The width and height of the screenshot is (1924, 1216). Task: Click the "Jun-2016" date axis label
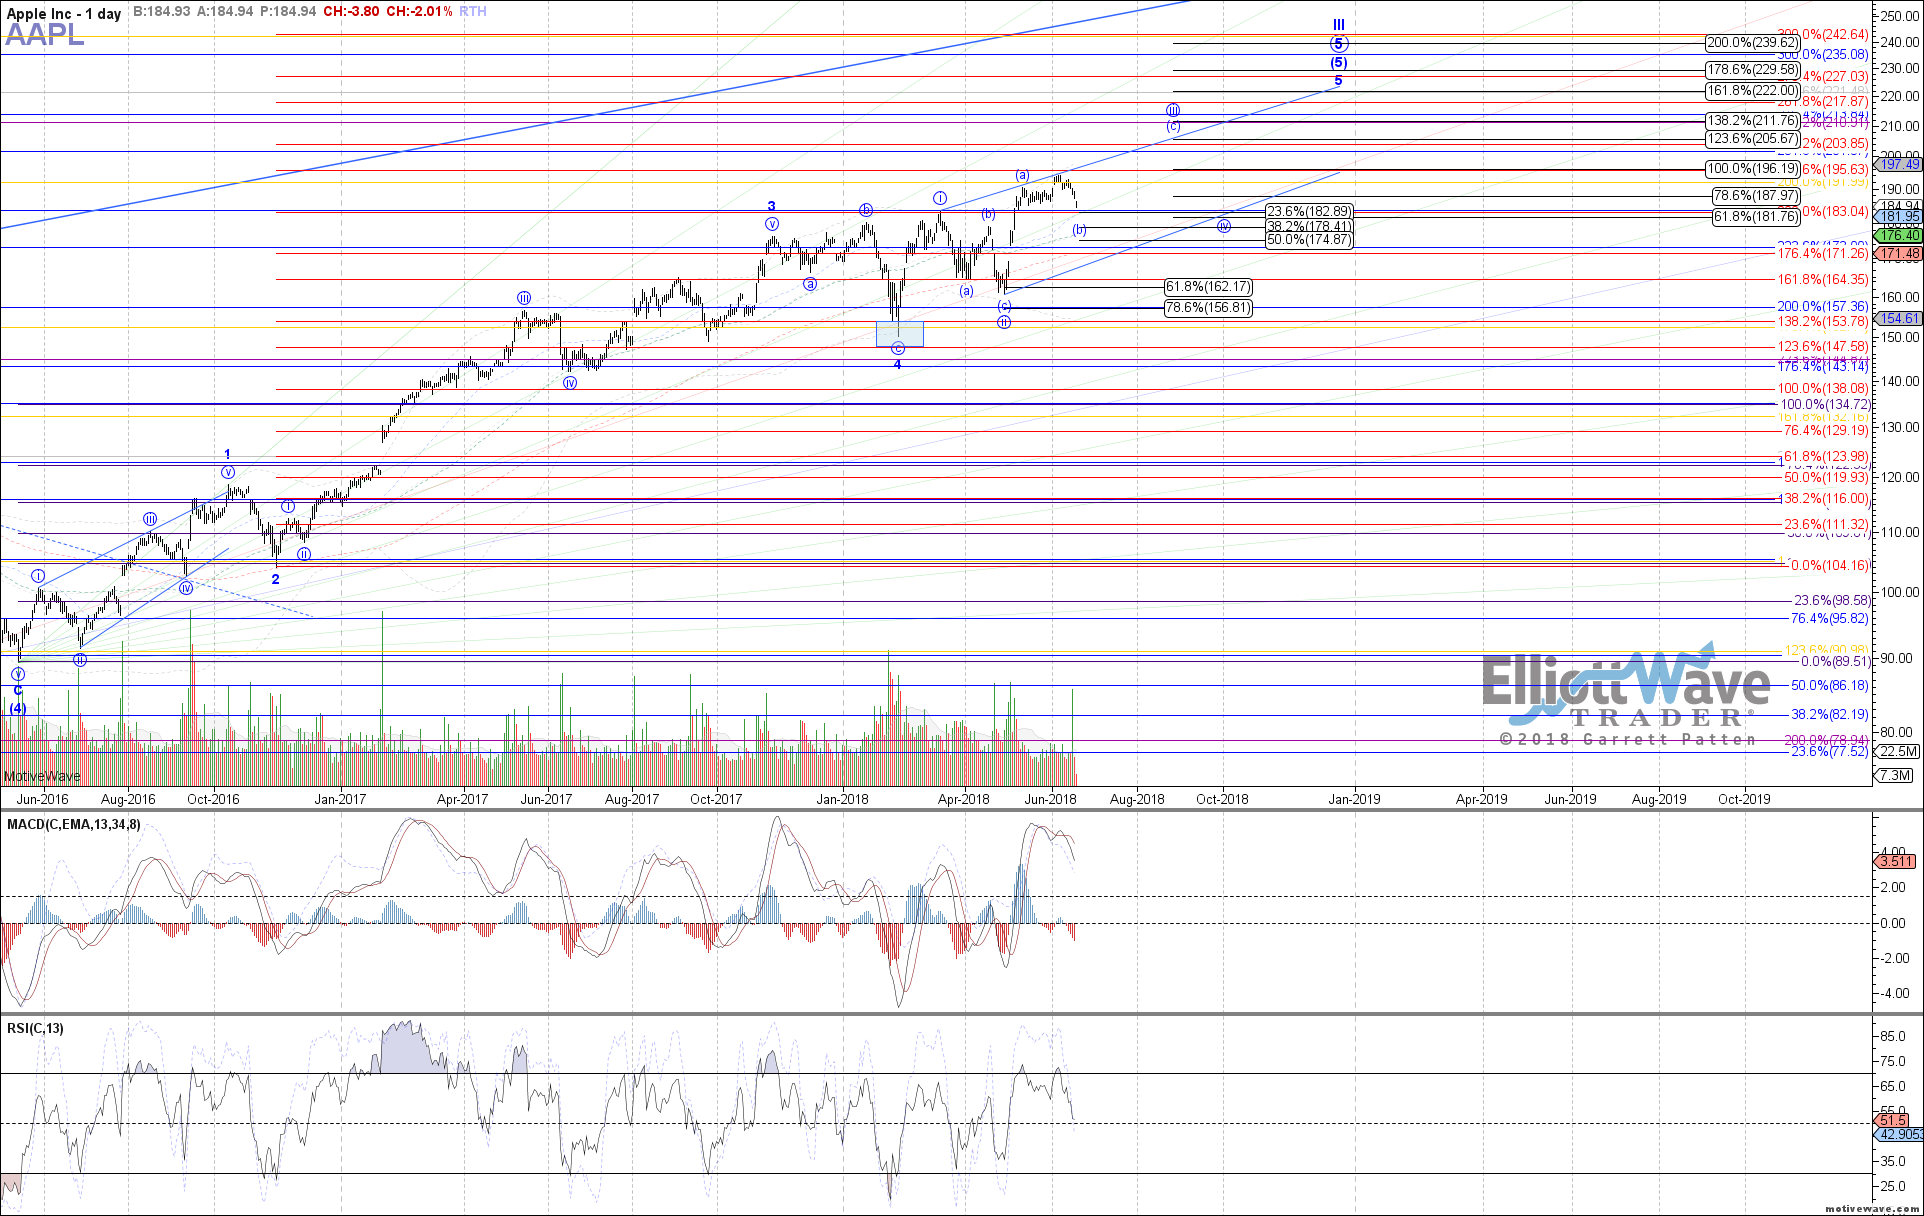point(43,799)
